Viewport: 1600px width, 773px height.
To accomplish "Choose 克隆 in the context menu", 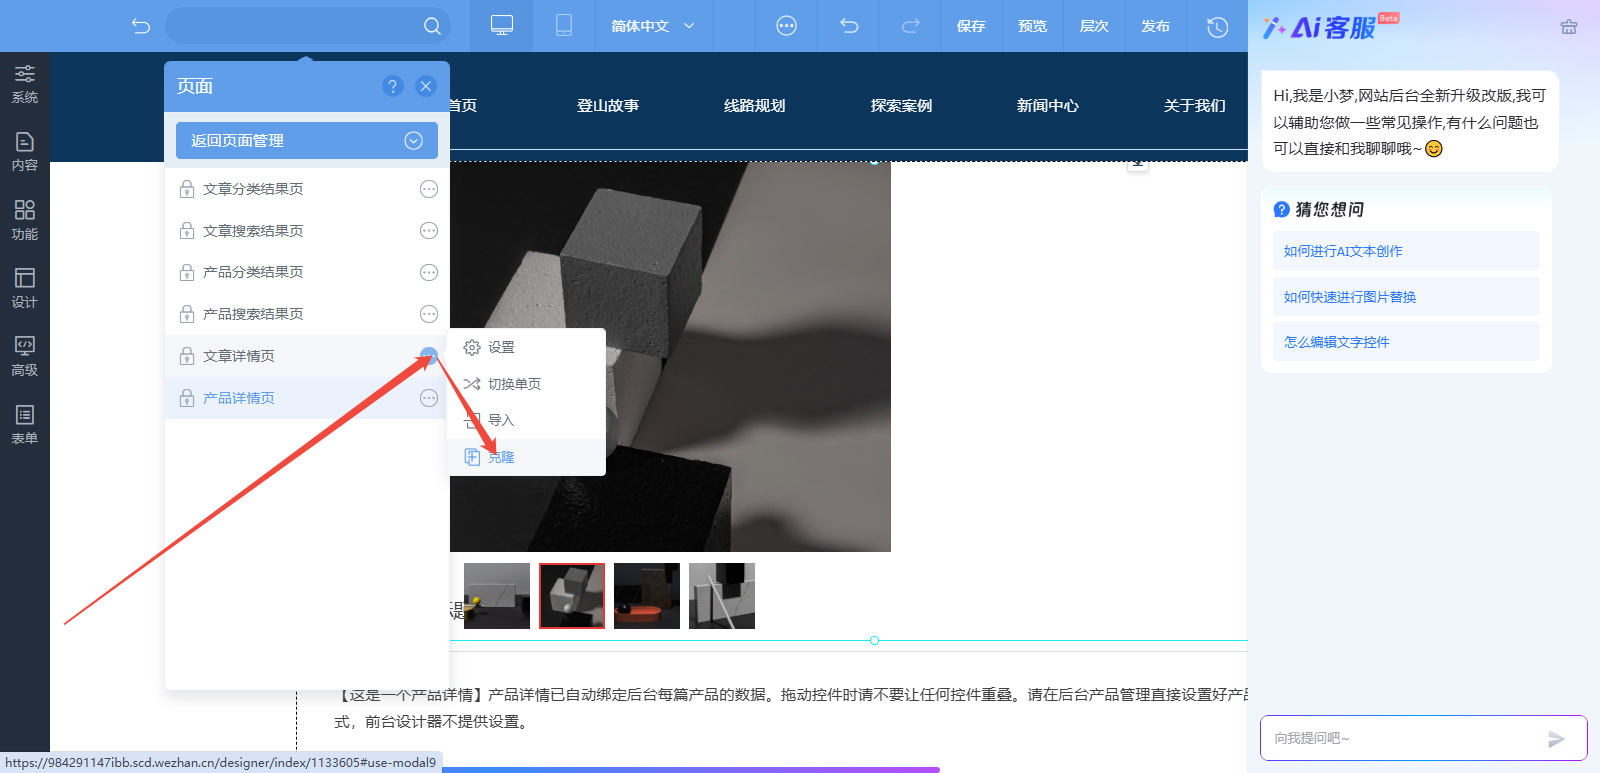I will (527, 457).
